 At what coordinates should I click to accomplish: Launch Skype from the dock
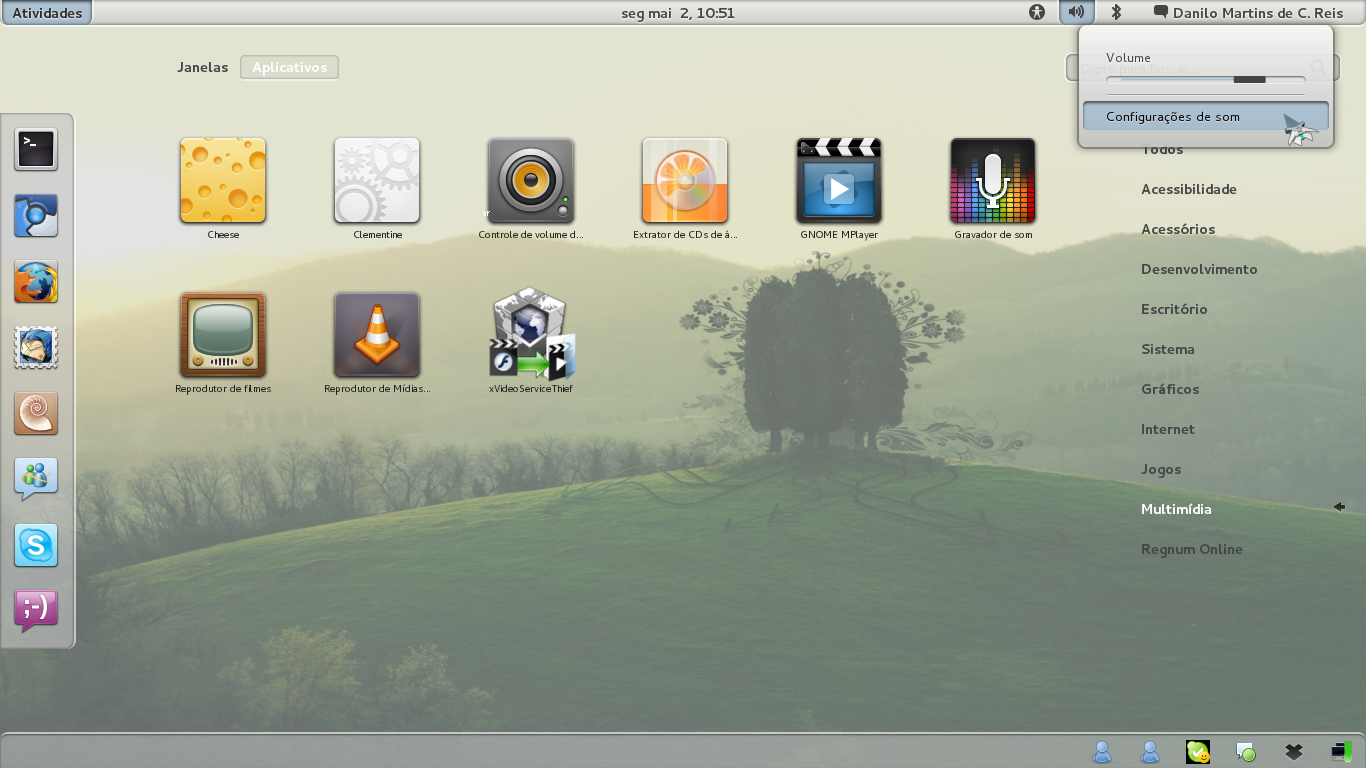coord(36,545)
